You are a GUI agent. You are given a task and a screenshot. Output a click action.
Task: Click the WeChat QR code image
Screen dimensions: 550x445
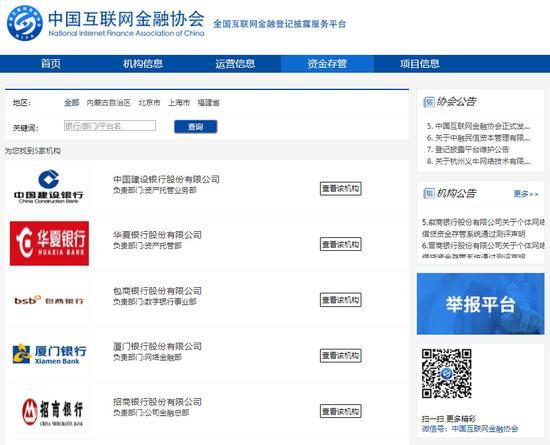click(447, 373)
